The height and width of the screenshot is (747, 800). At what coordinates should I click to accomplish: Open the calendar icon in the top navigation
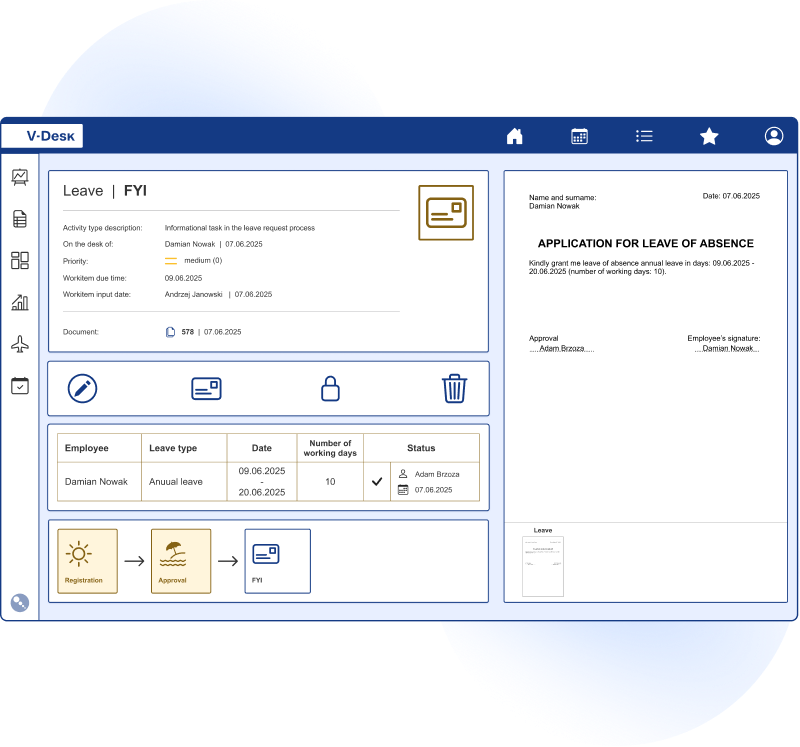coord(579,135)
